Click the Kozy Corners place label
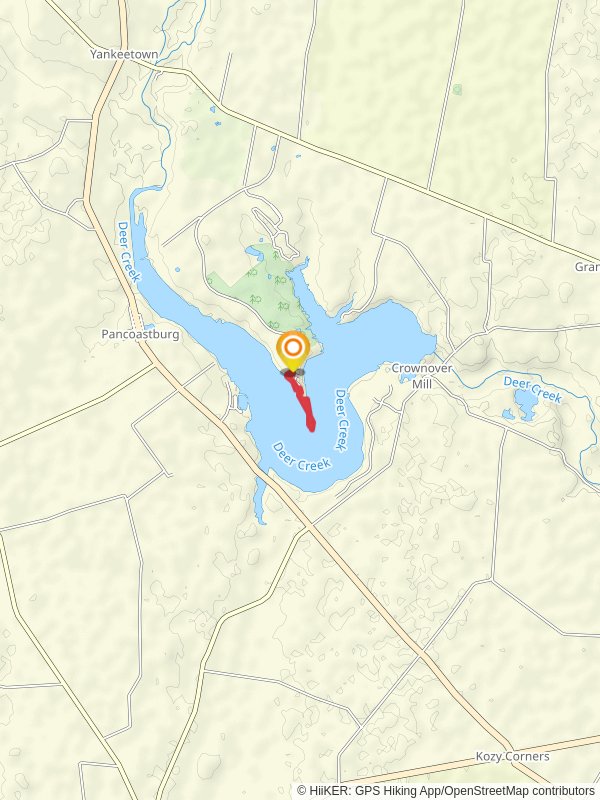This screenshot has height=800, width=600. [x=512, y=756]
